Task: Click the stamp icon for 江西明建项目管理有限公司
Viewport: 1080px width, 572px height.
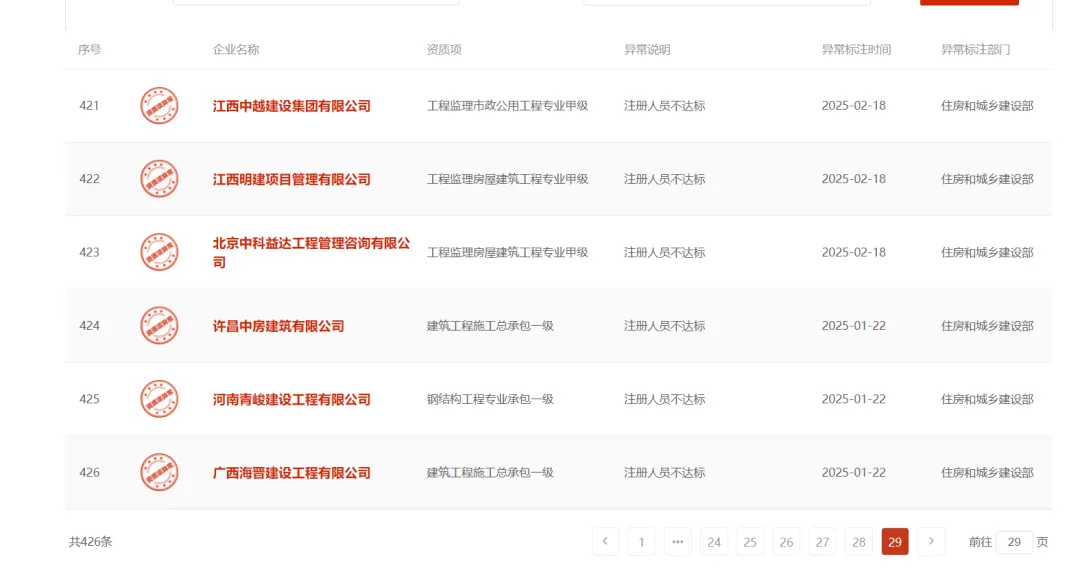Action: click(159, 179)
